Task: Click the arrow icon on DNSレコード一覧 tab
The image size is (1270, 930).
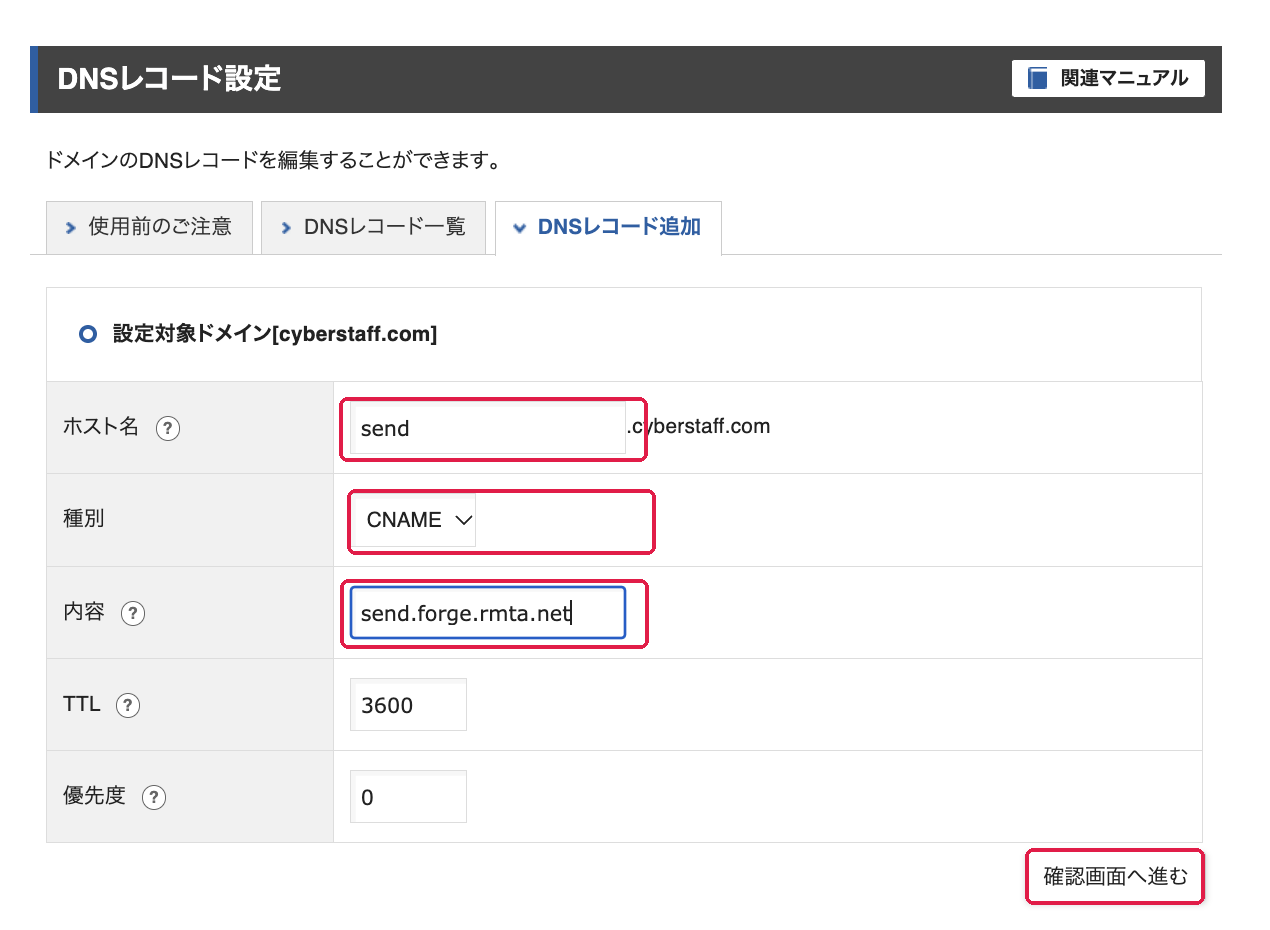Action: (286, 228)
